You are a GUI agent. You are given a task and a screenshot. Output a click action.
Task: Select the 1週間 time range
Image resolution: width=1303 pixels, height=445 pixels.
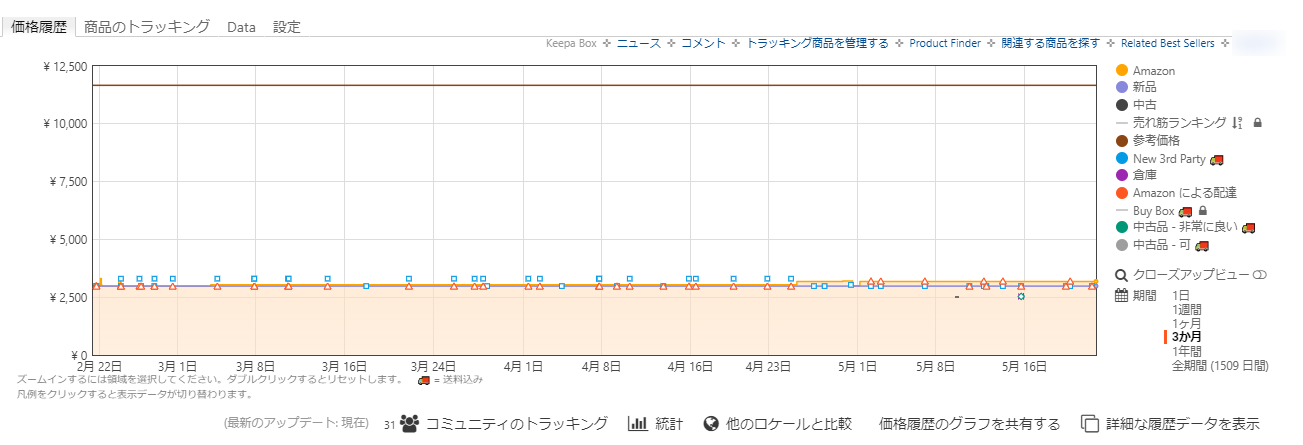click(x=1187, y=309)
